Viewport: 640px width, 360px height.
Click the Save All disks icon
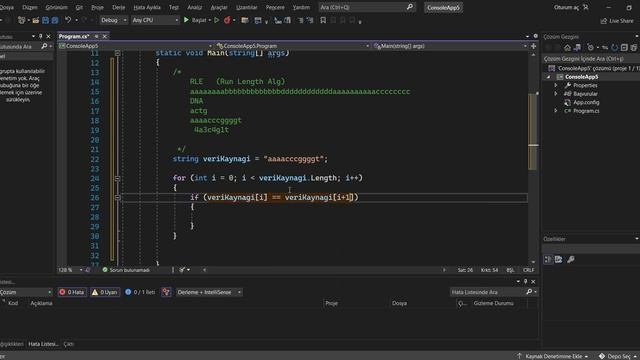point(55,20)
